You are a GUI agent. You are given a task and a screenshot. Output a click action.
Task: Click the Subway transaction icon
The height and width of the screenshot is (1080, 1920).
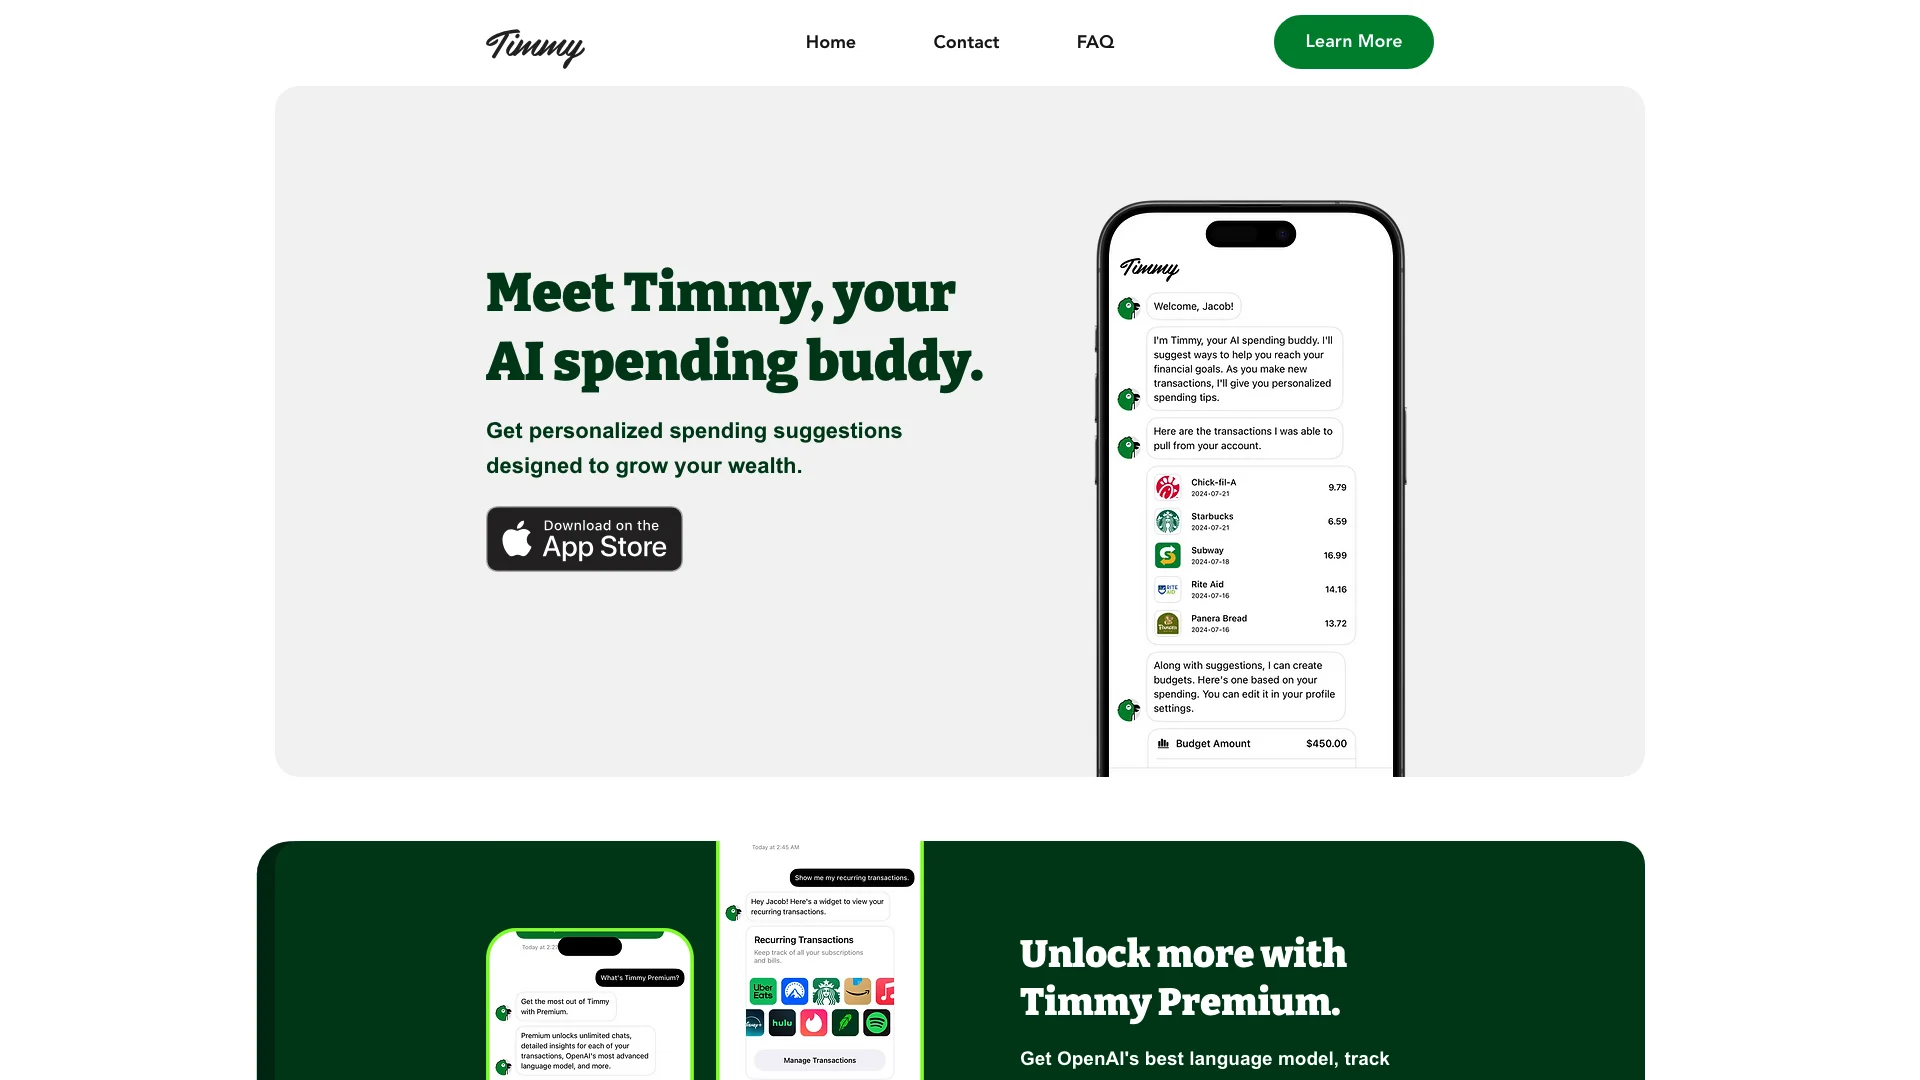[x=1166, y=554]
